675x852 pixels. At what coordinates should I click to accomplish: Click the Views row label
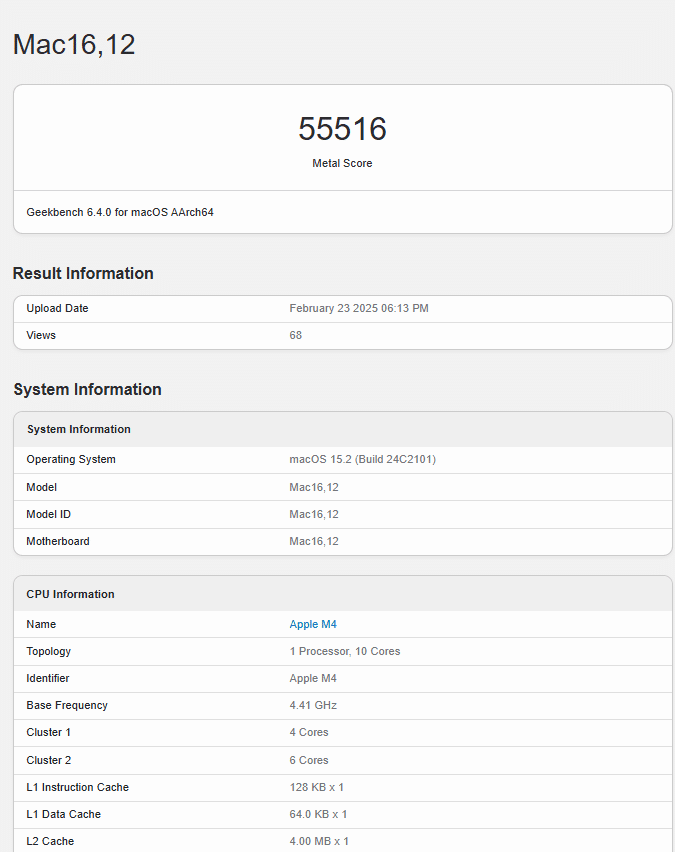[41, 335]
